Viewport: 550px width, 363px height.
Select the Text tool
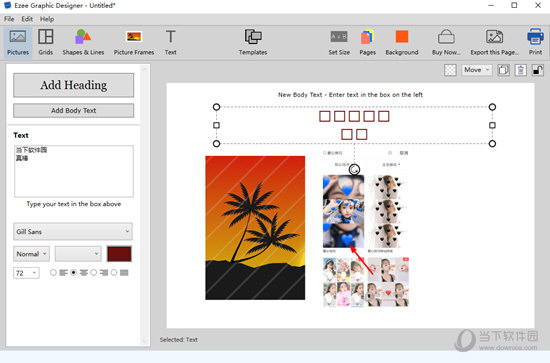point(170,42)
